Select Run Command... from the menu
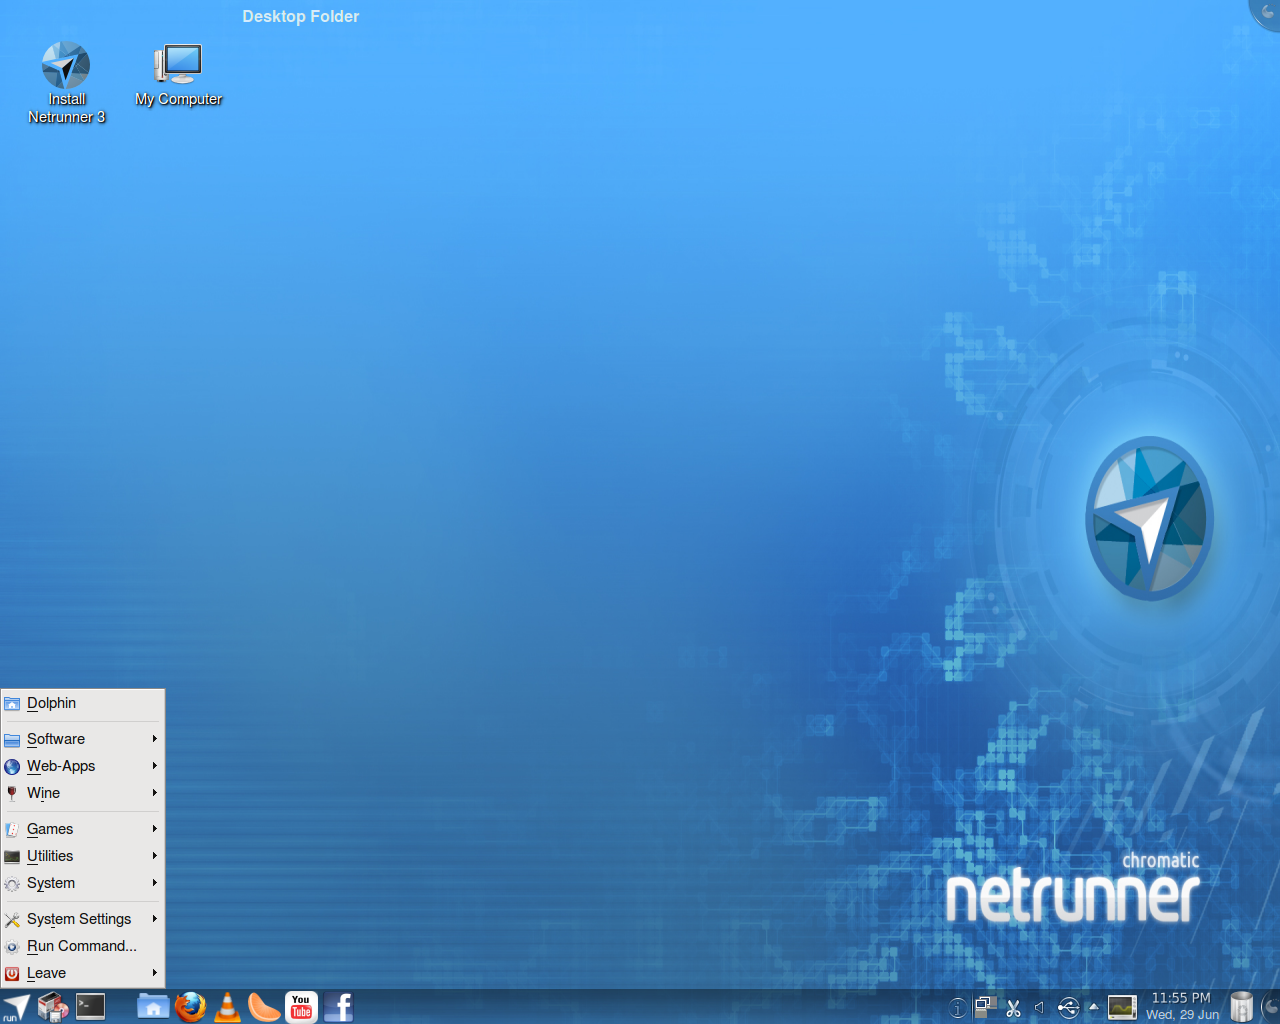Image resolution: width=1280 pixels, height=1024 pixels. tap(83, 946)
